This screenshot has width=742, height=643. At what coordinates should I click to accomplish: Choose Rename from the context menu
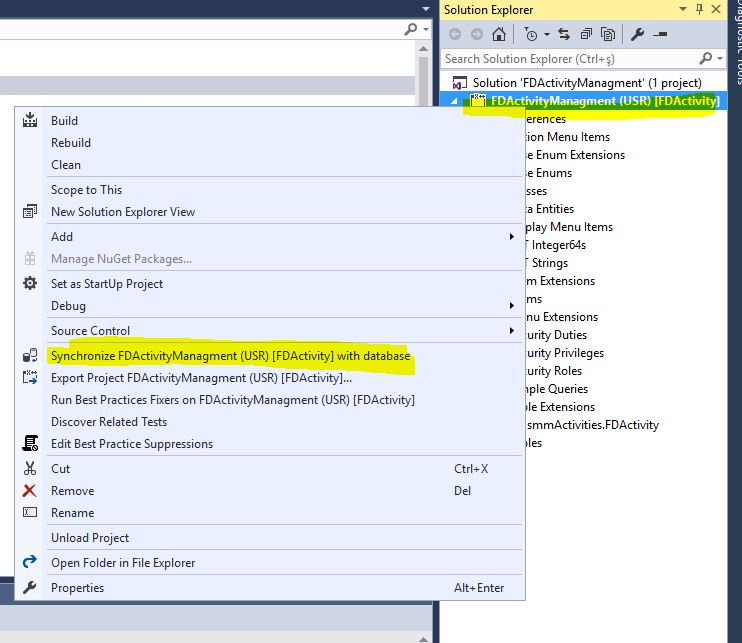(72, 512)
